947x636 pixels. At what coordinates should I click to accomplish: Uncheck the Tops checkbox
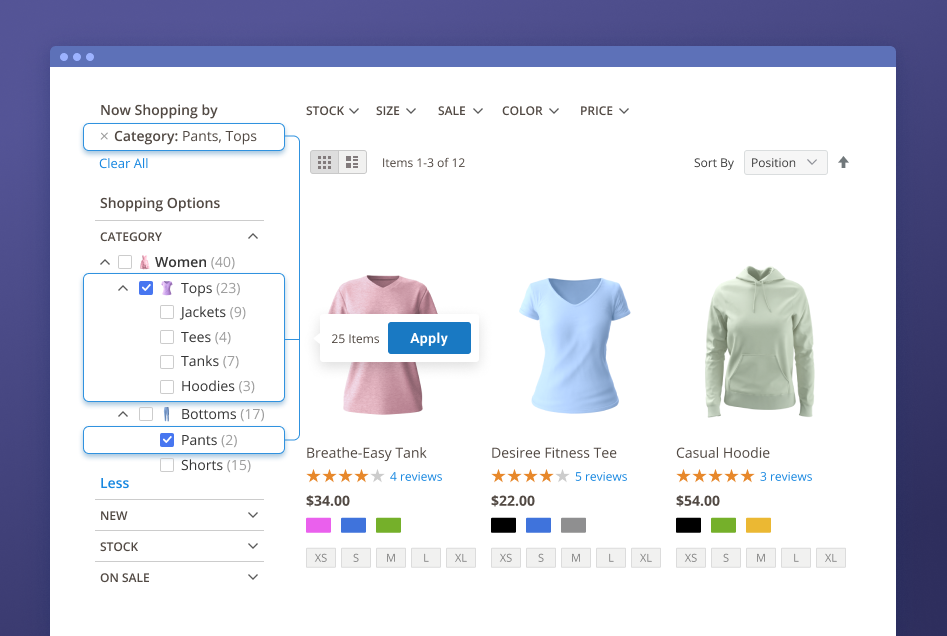tap(146, 288)
